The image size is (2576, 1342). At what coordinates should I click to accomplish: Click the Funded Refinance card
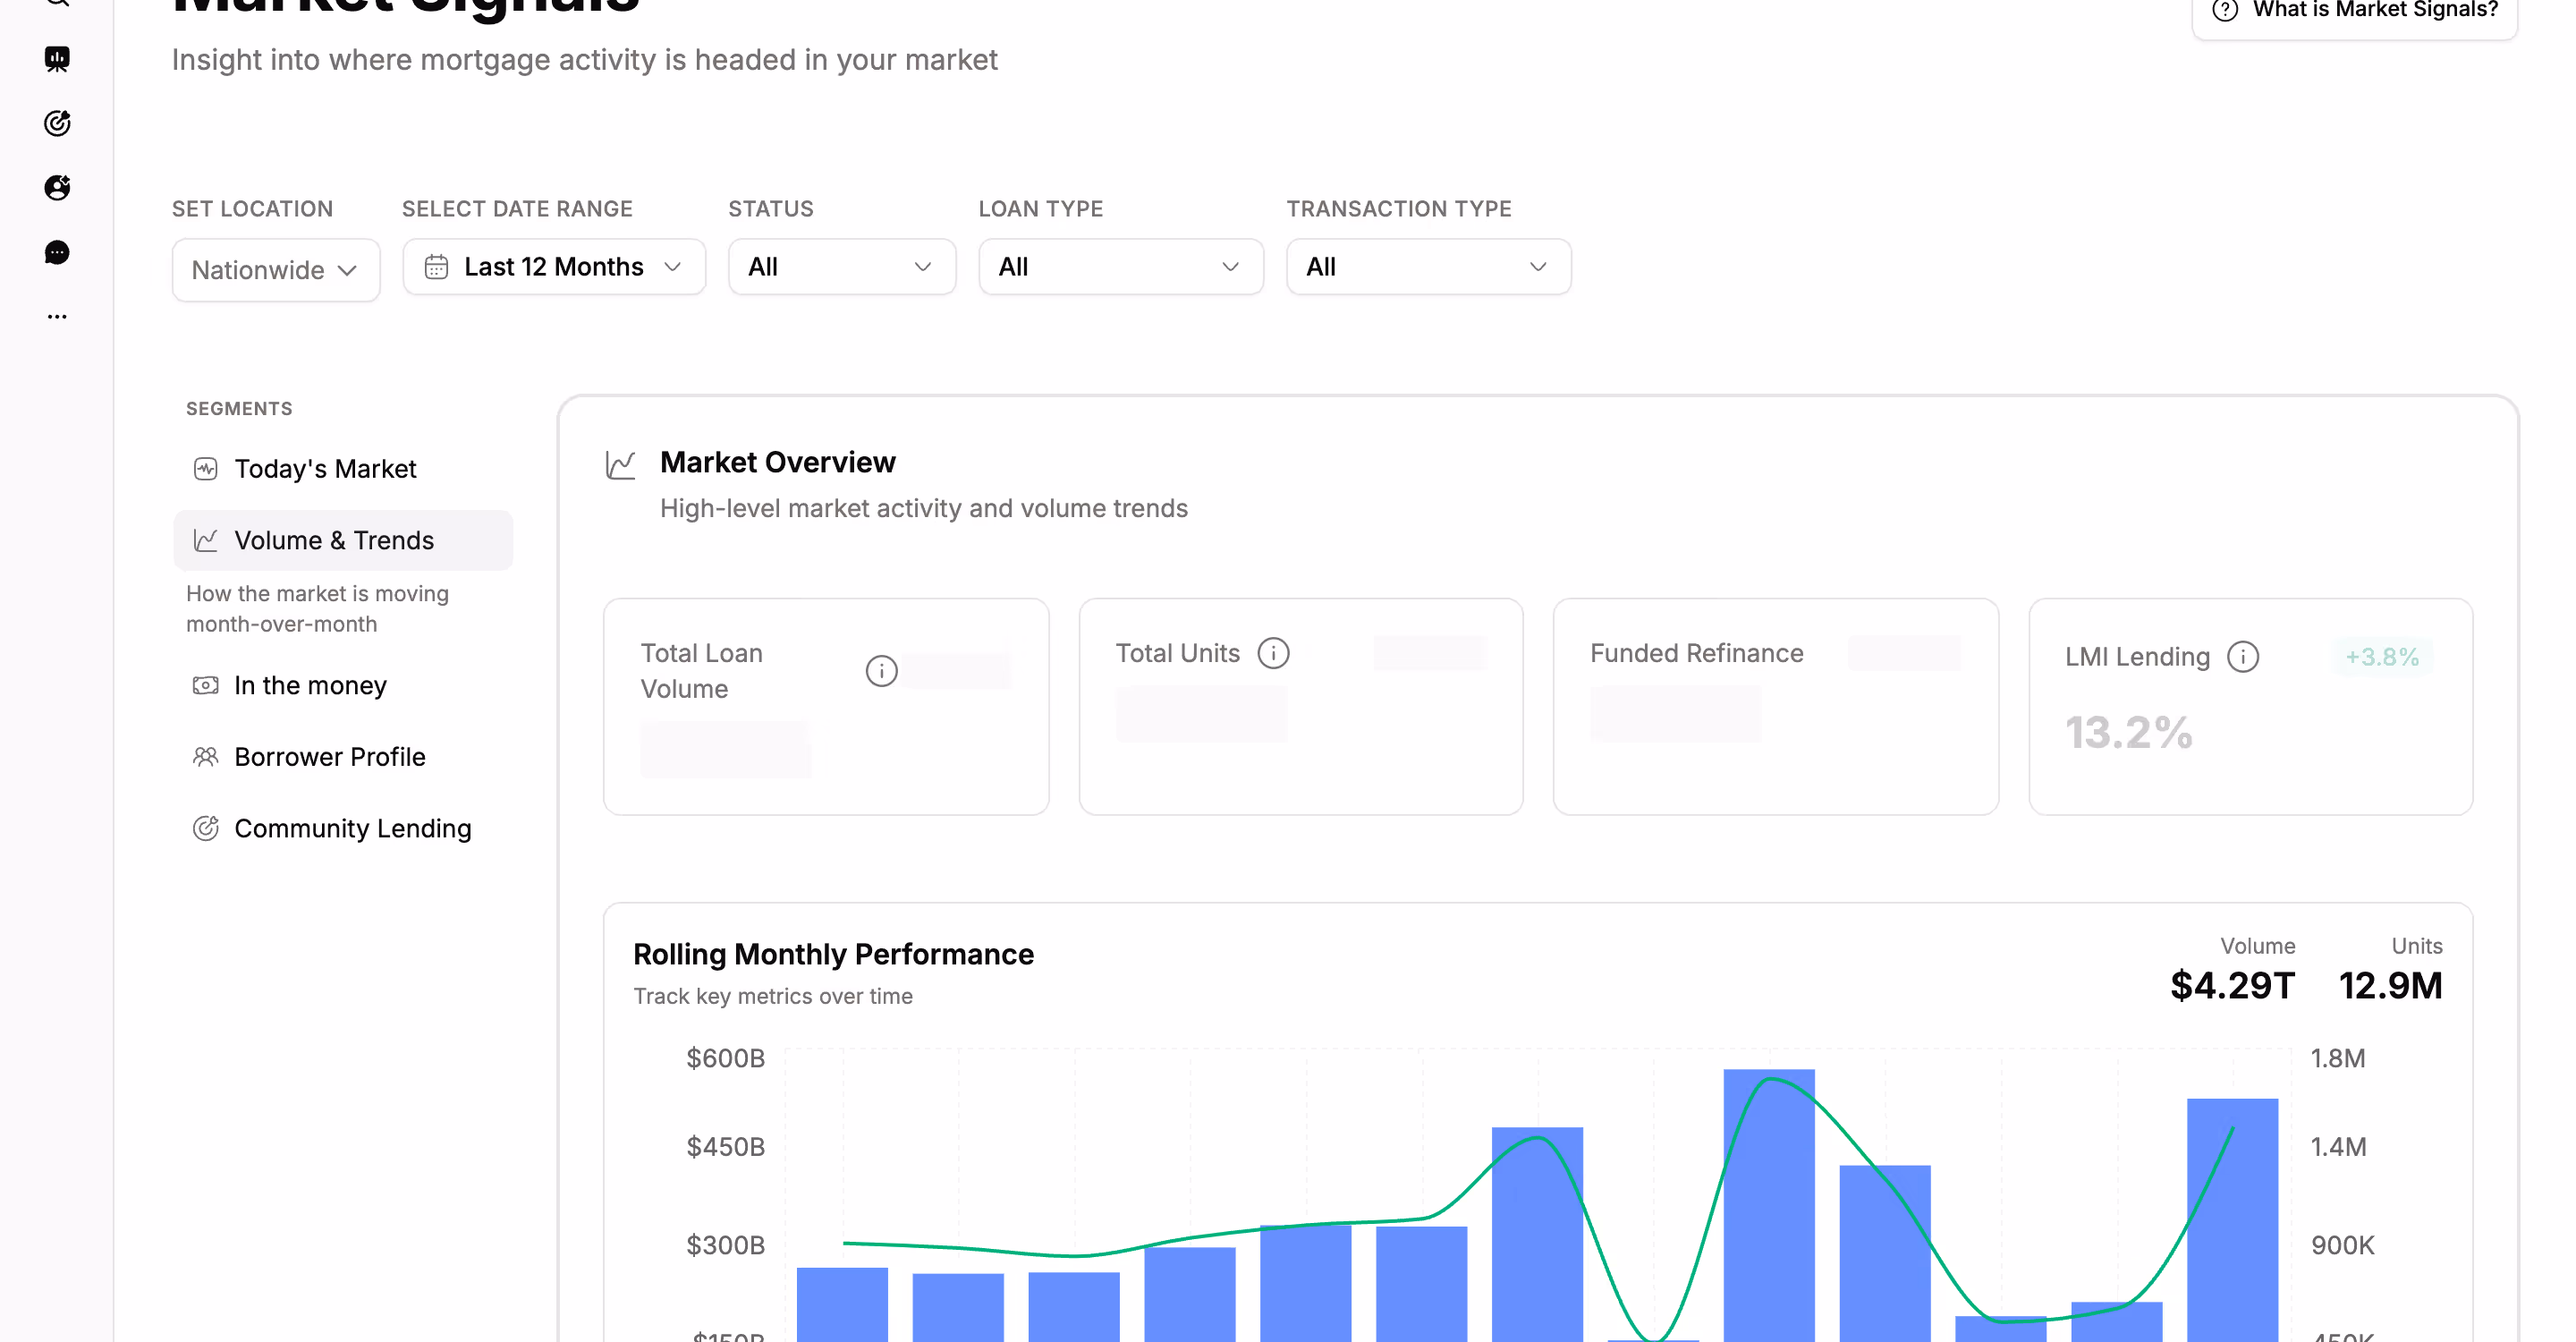pos(1776,707)
